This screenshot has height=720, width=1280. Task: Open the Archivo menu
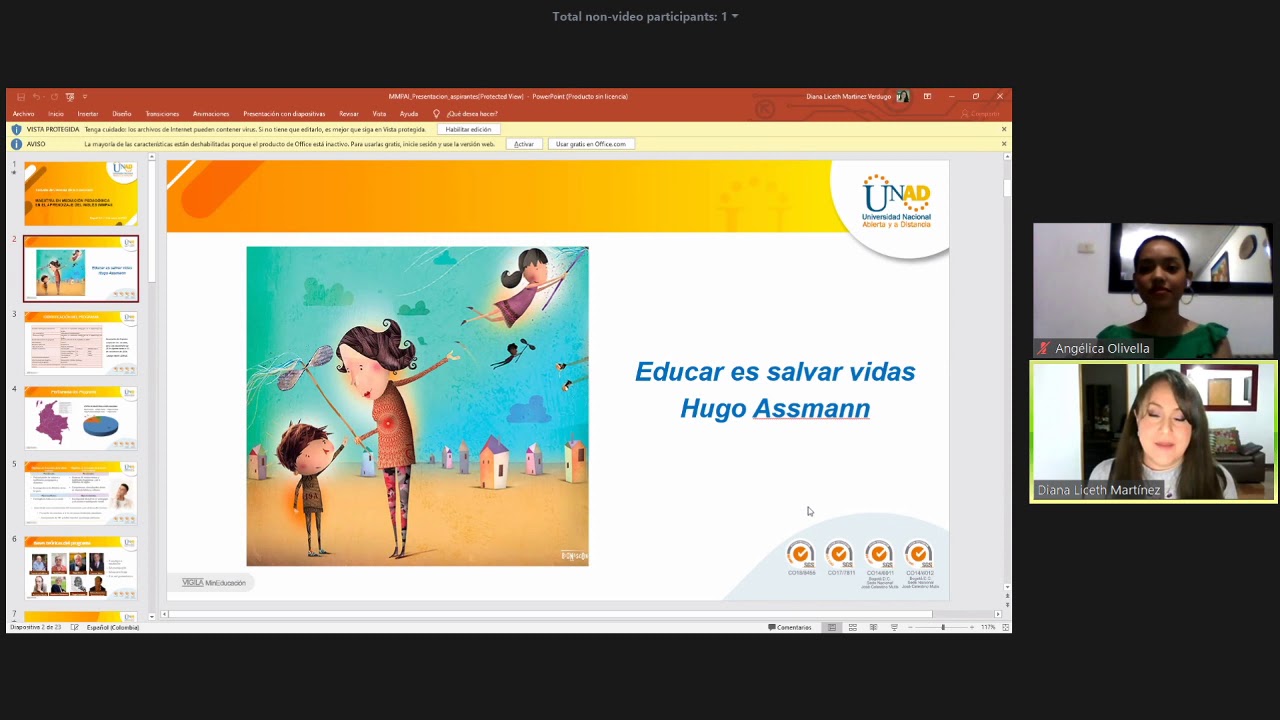[23, 114]
